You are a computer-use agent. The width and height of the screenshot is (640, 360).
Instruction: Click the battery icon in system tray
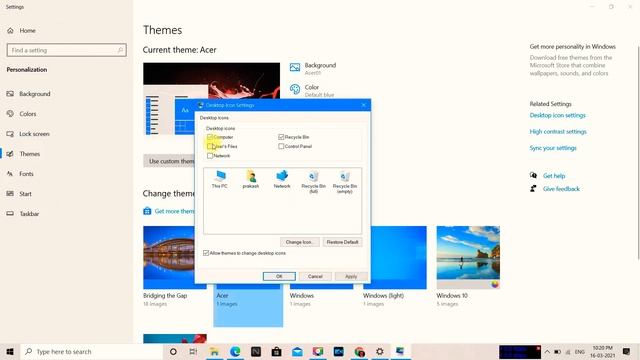point(557,351)
